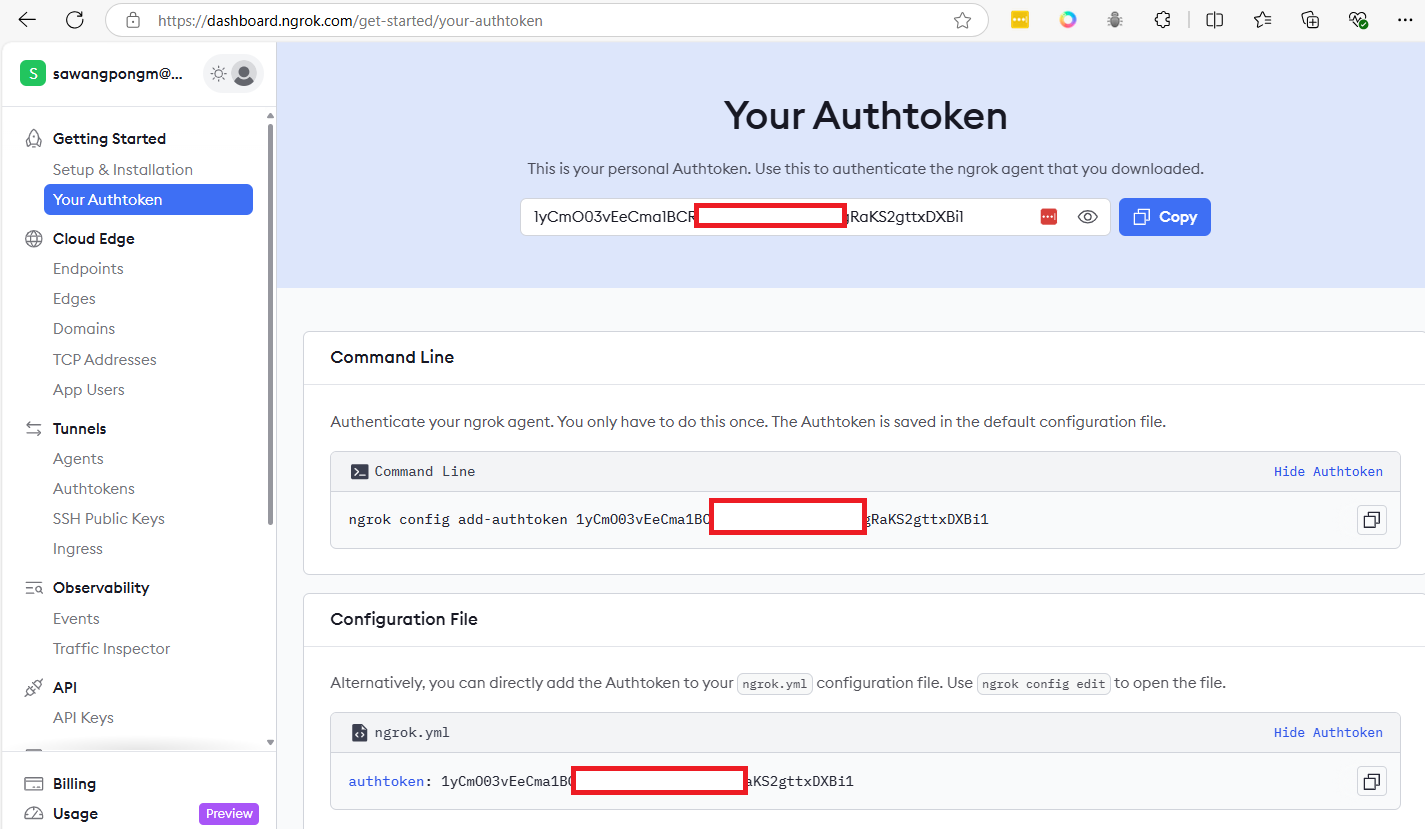Go to Endpoints under Cloud Edge
1425x829 pixels.
pyautogui.click(x=88, y=269)
